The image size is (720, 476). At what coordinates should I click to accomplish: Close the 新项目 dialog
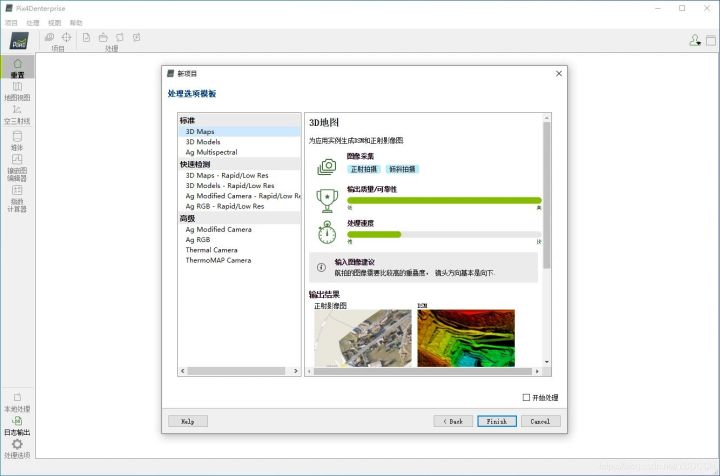pos(559,73)
